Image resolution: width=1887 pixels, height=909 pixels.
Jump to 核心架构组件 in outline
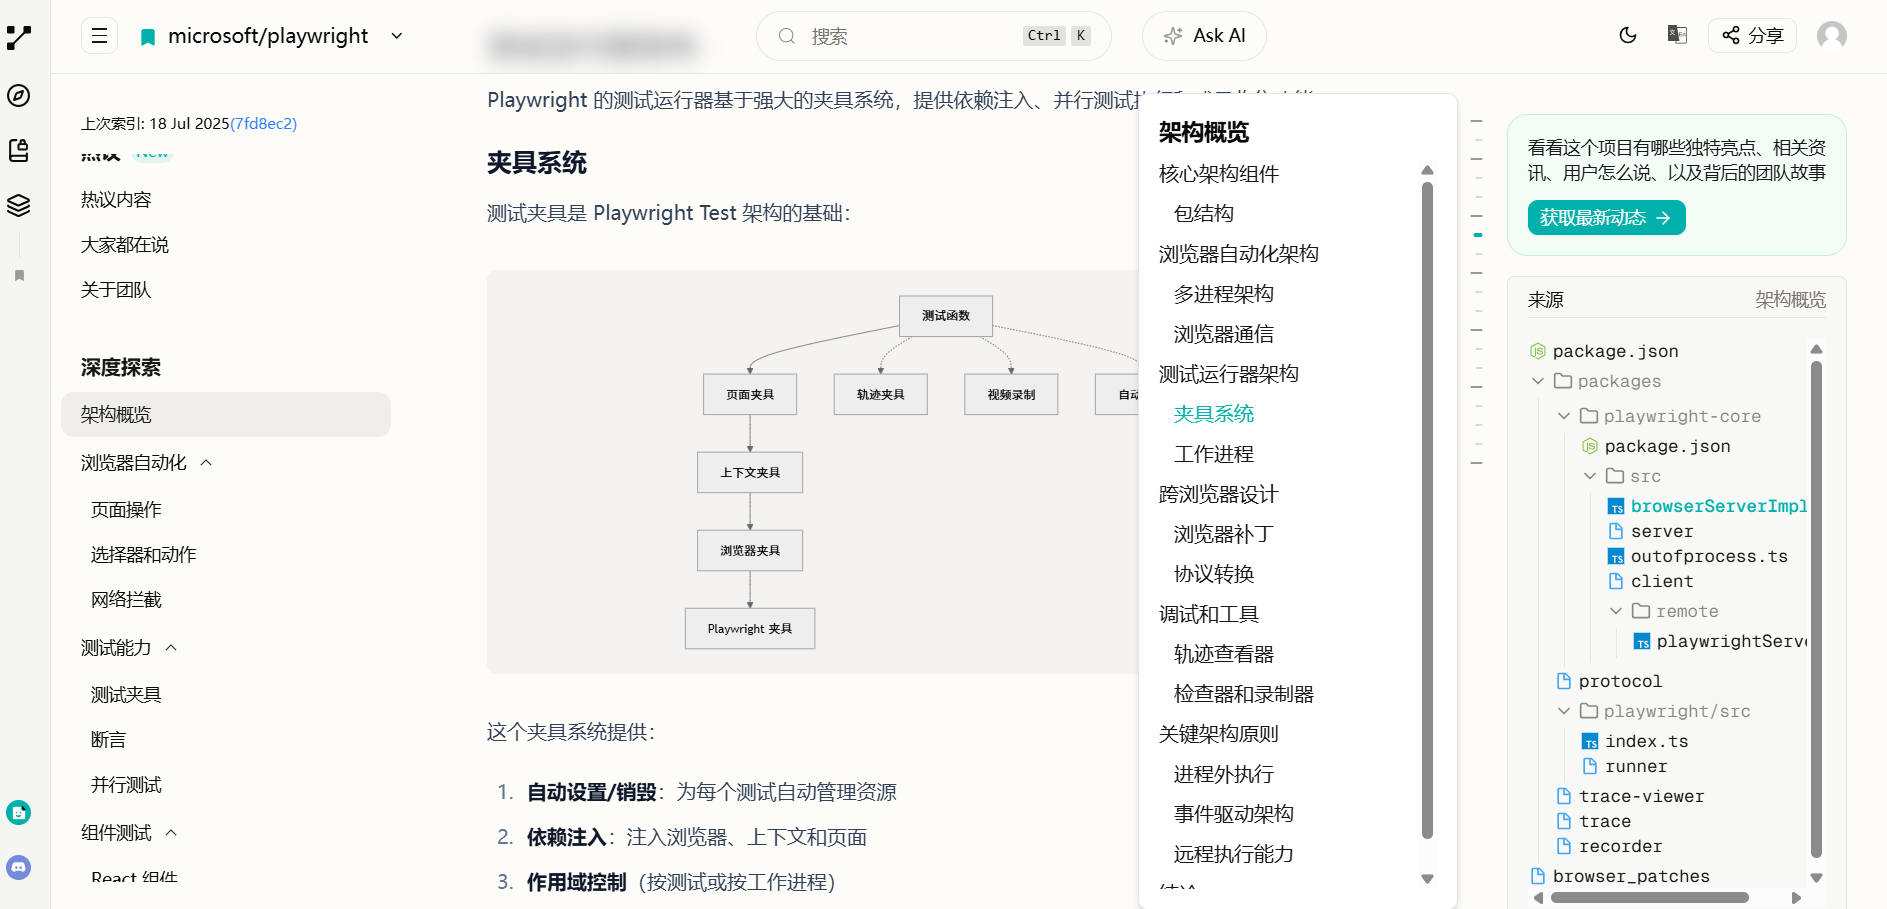coord(1219,174)
